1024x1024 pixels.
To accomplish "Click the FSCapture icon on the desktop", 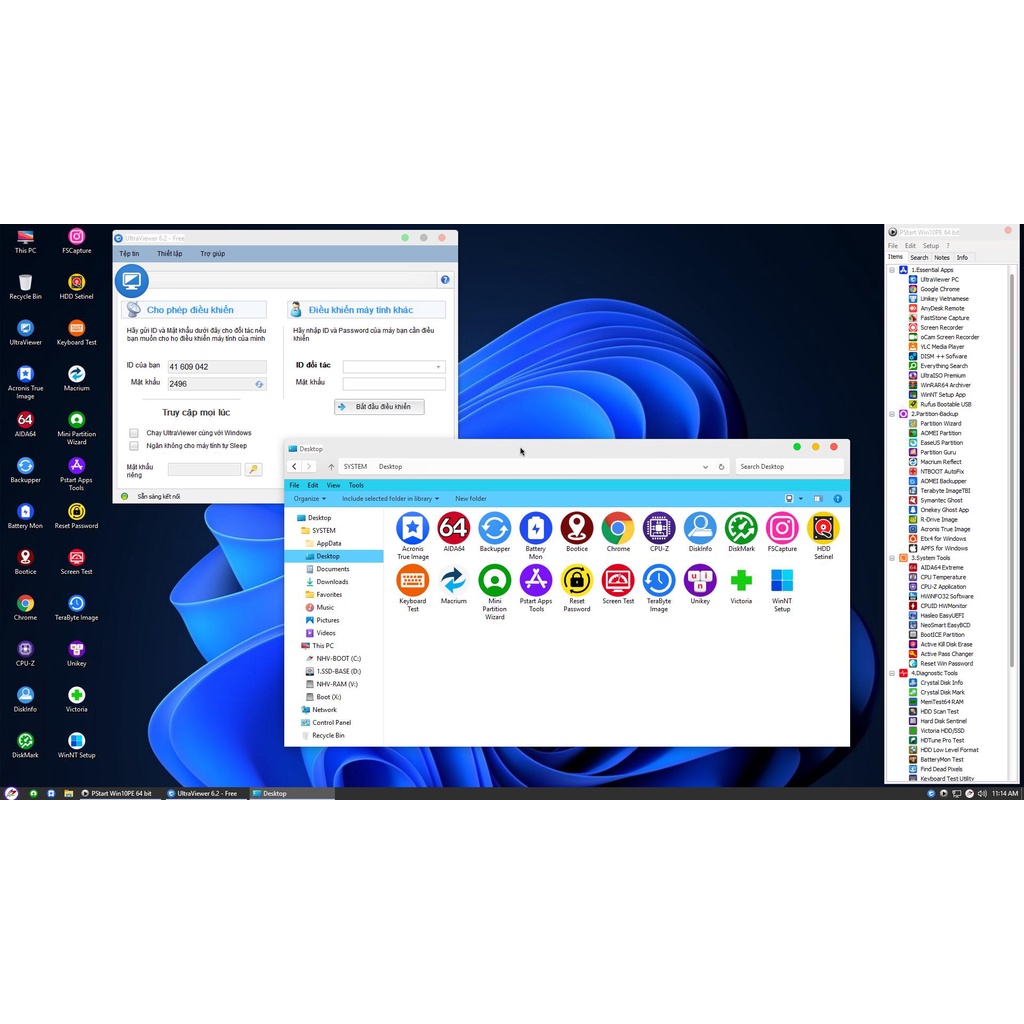I will pyautogui.click(x=77, y=237).
